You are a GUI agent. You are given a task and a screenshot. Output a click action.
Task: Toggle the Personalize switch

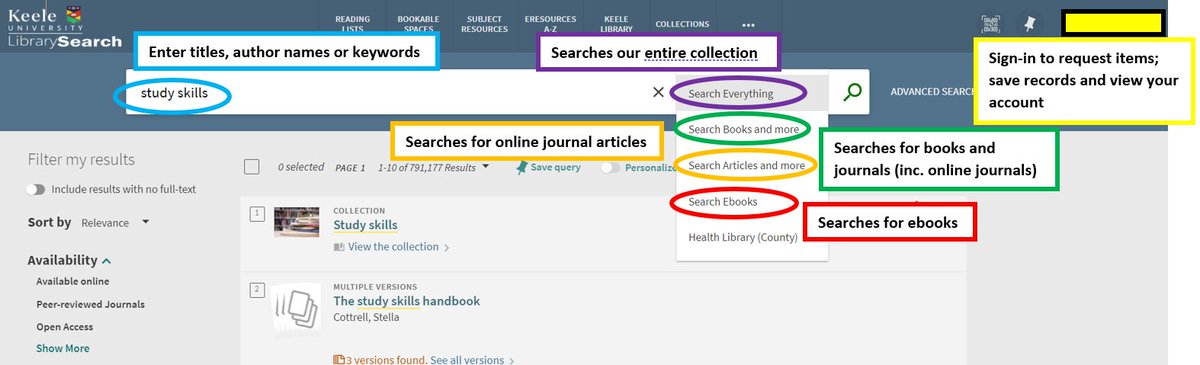pyautogui.click(x=610, y=168)
